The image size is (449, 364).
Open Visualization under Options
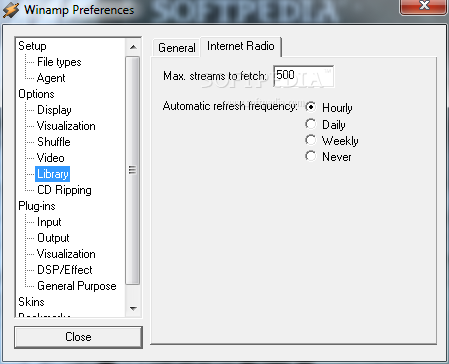tap(66, 126)
